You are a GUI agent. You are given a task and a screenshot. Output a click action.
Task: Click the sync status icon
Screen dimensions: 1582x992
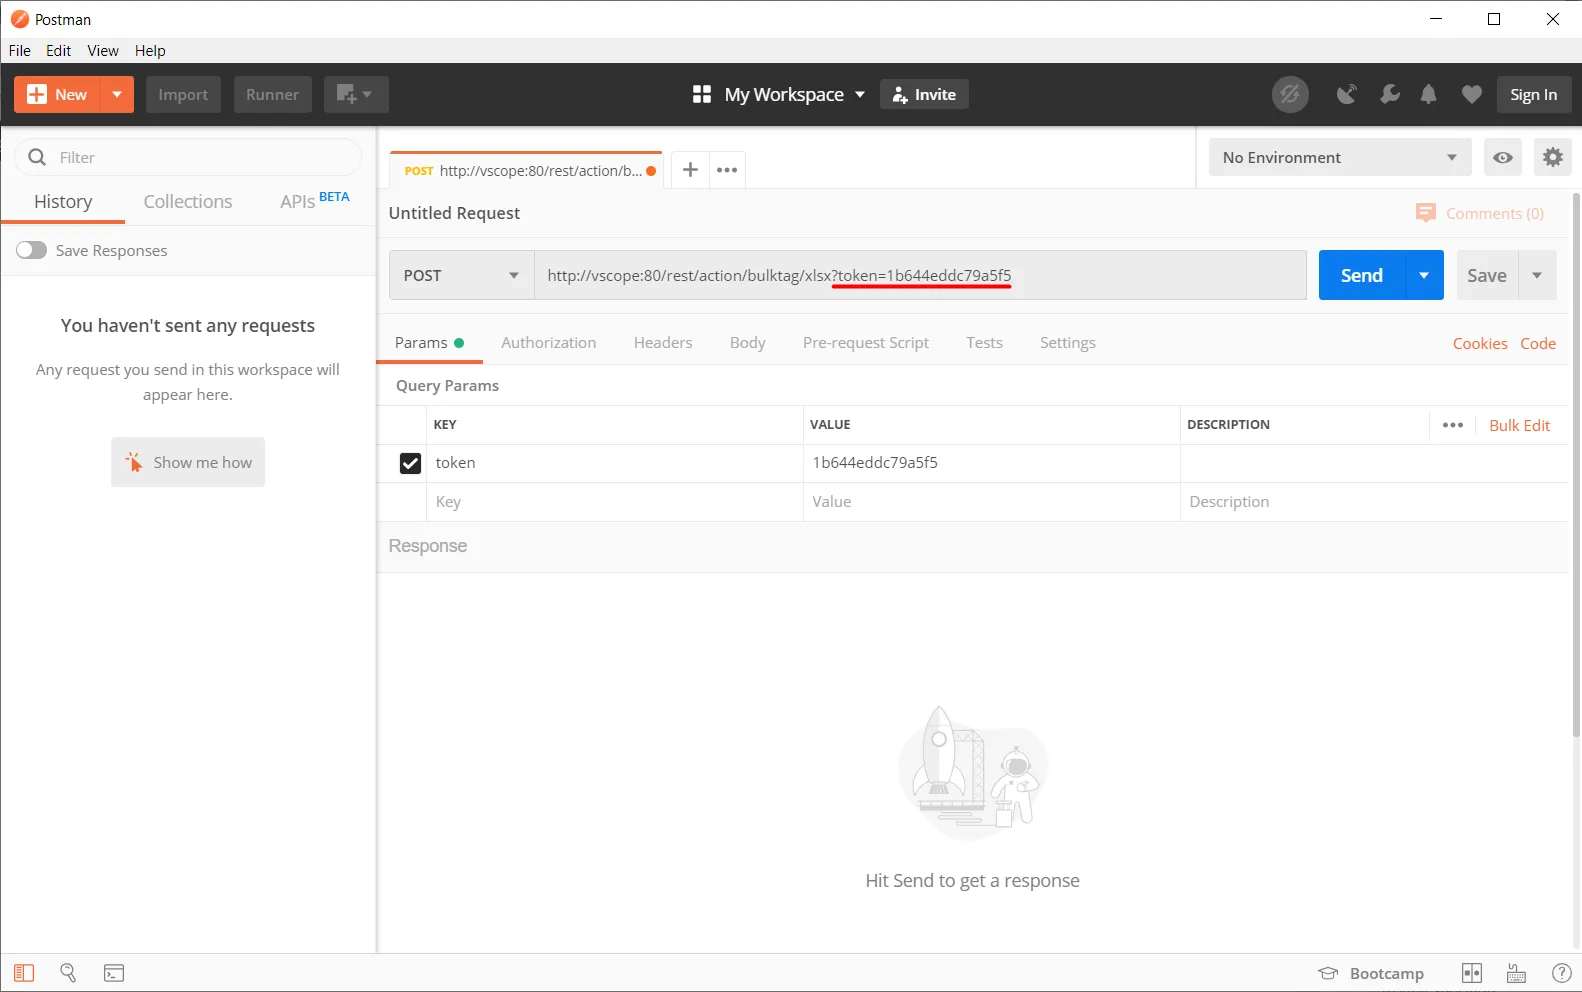coord(1290,94)
